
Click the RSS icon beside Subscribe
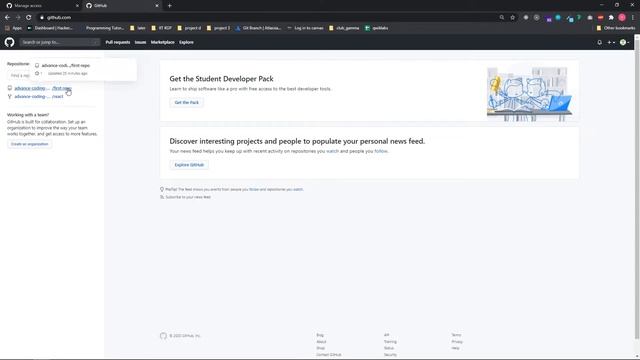tap(162, 197)
